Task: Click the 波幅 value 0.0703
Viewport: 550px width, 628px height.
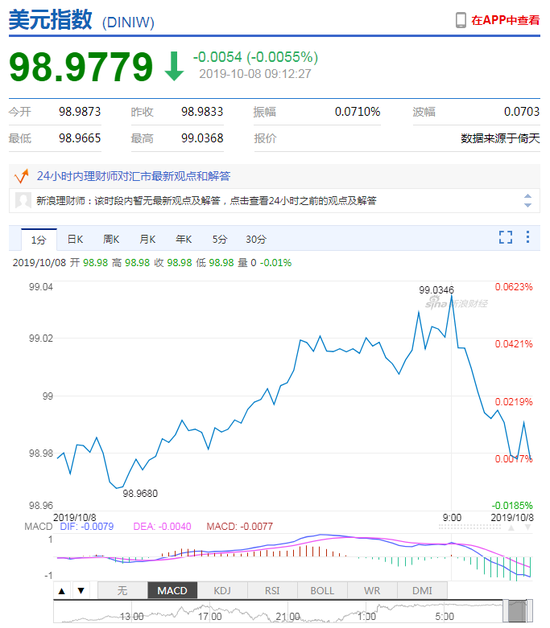Action: click(522, 112)
